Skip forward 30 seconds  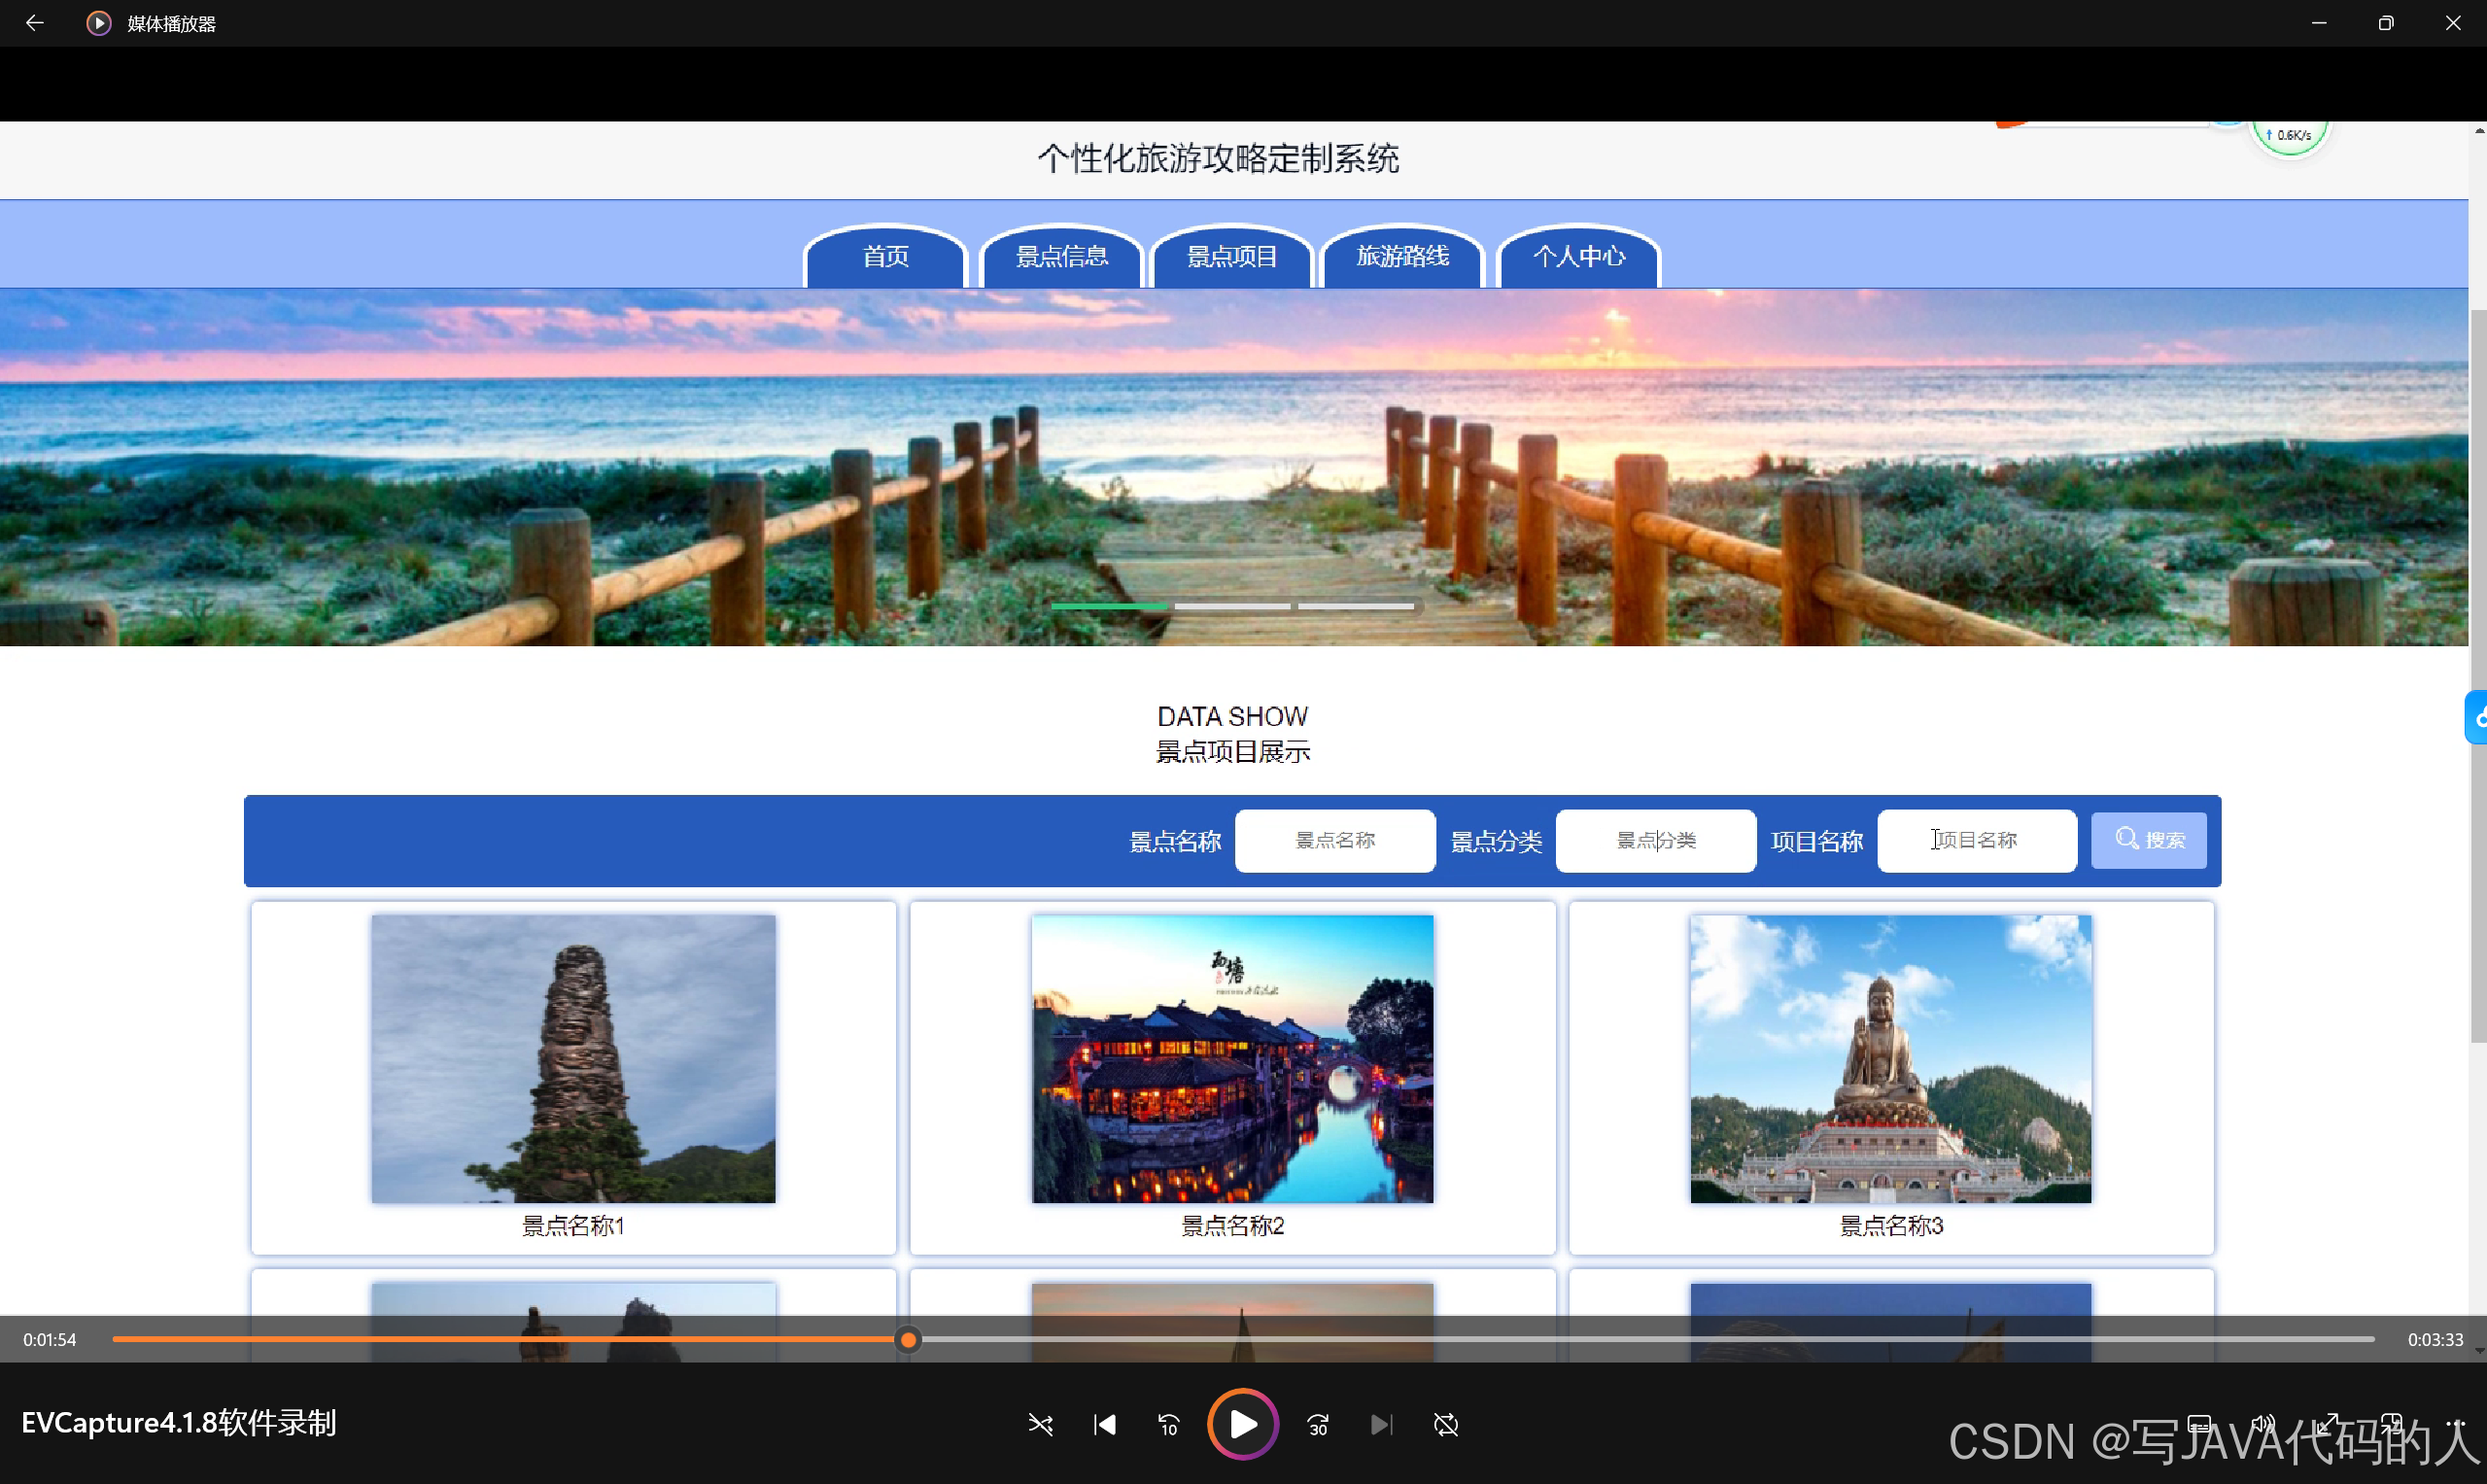point(1318,1424)
